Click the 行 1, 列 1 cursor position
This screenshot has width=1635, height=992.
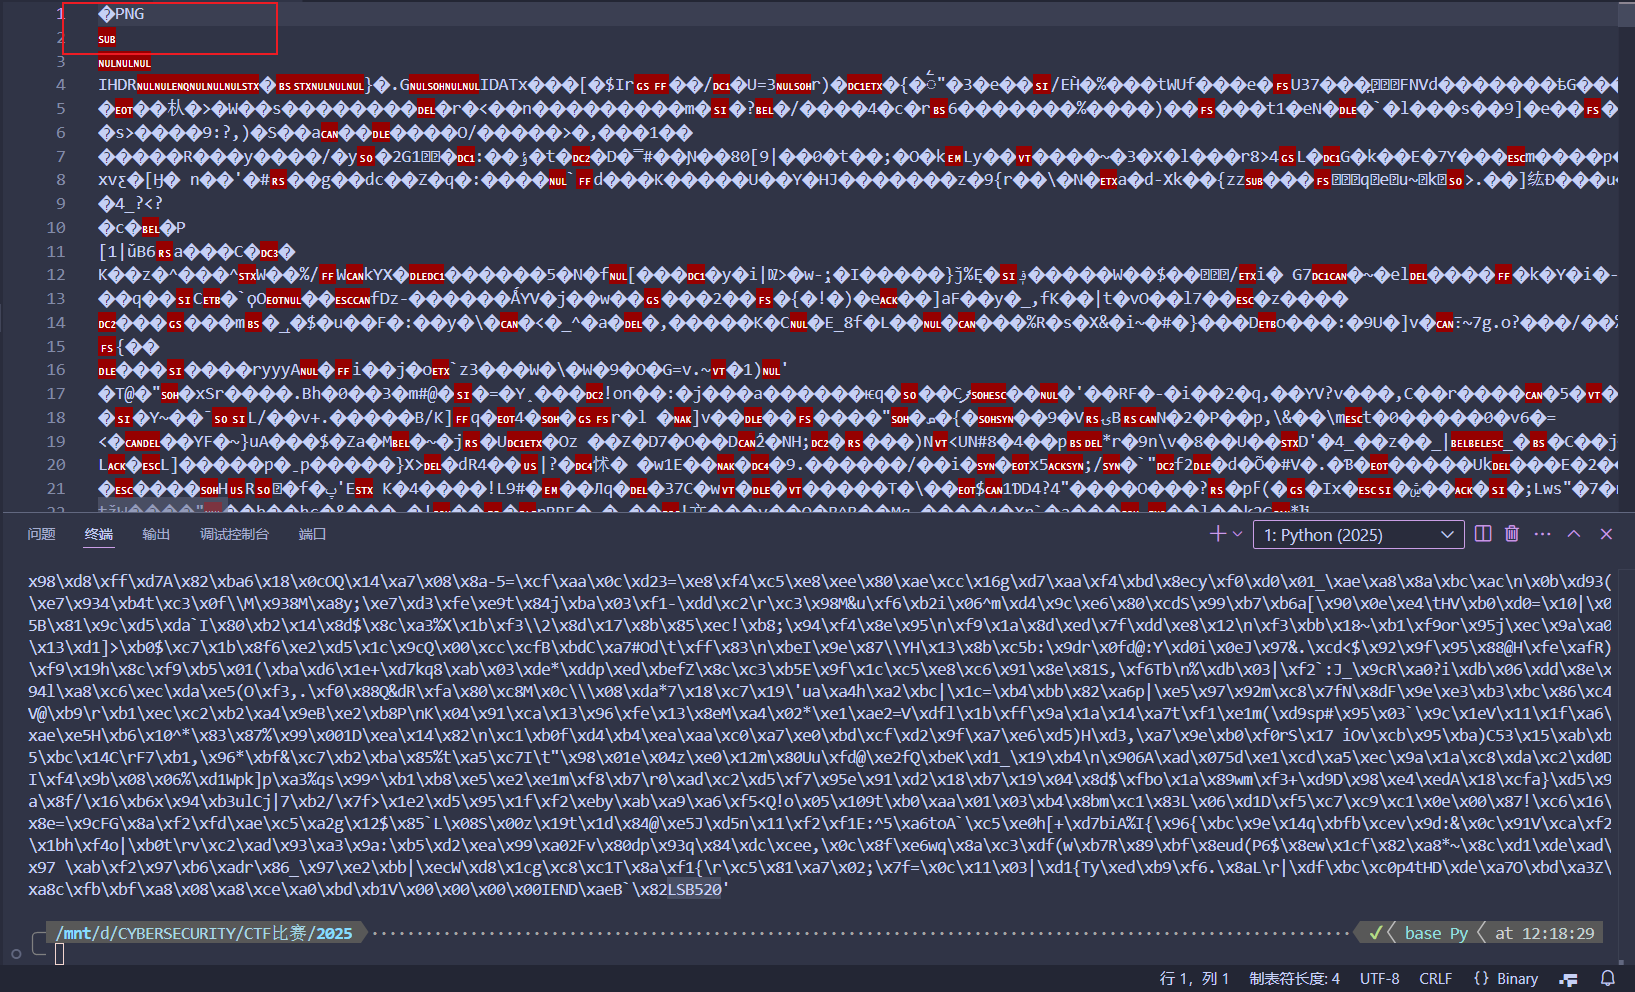pos(1194,978)
